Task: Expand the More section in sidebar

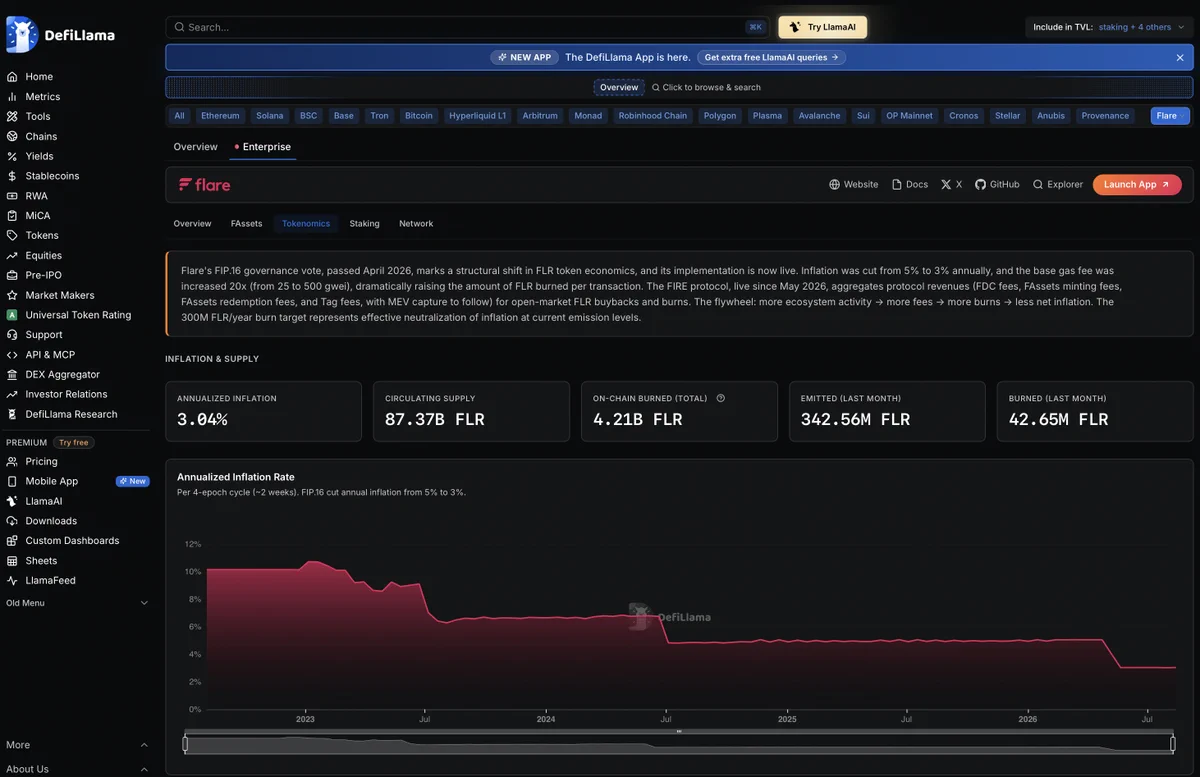Action: [77, 745]
